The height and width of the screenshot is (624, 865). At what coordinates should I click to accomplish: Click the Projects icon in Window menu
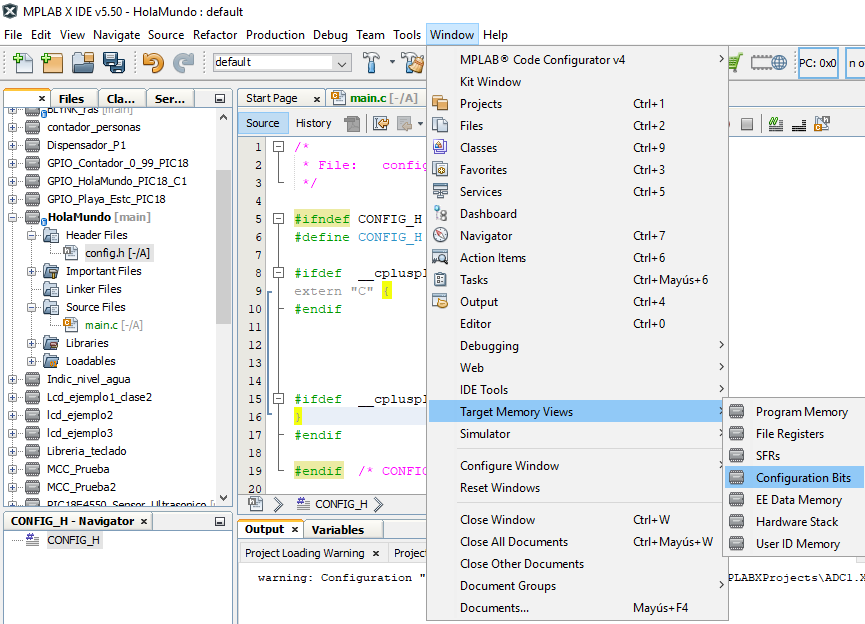(x=440, y=103)
